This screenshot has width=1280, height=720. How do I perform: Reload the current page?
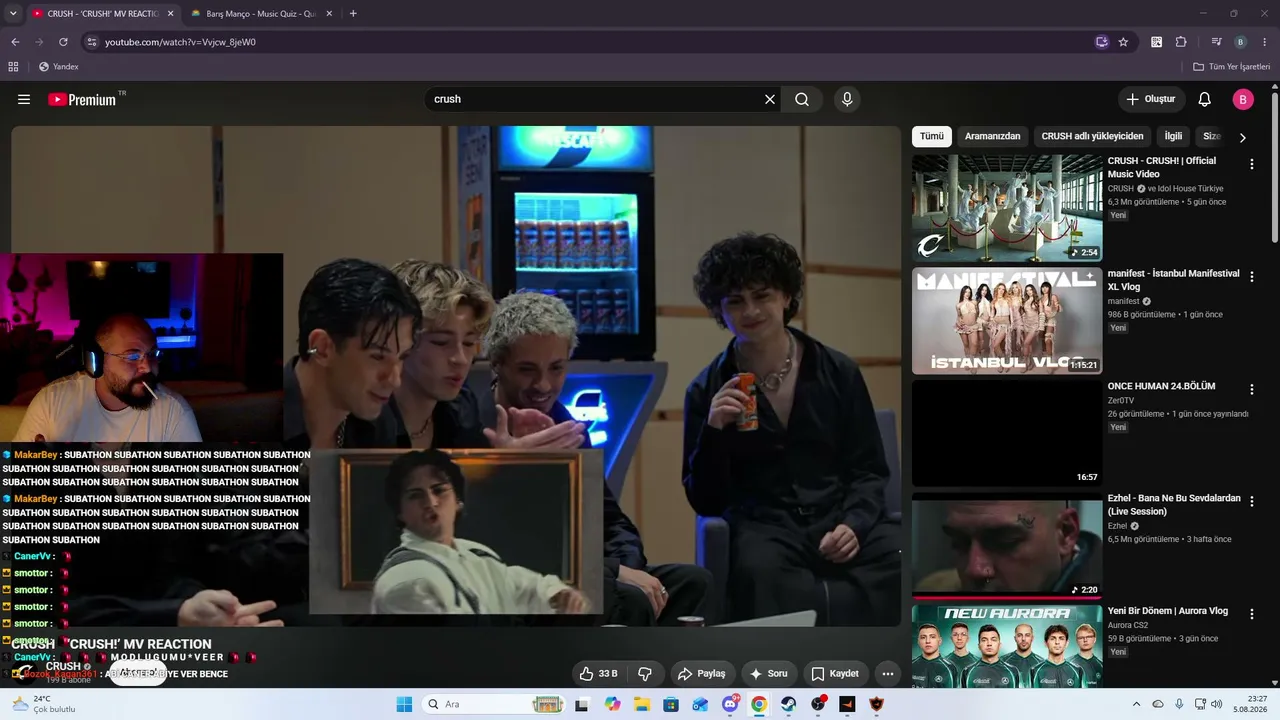pos(63,42)
